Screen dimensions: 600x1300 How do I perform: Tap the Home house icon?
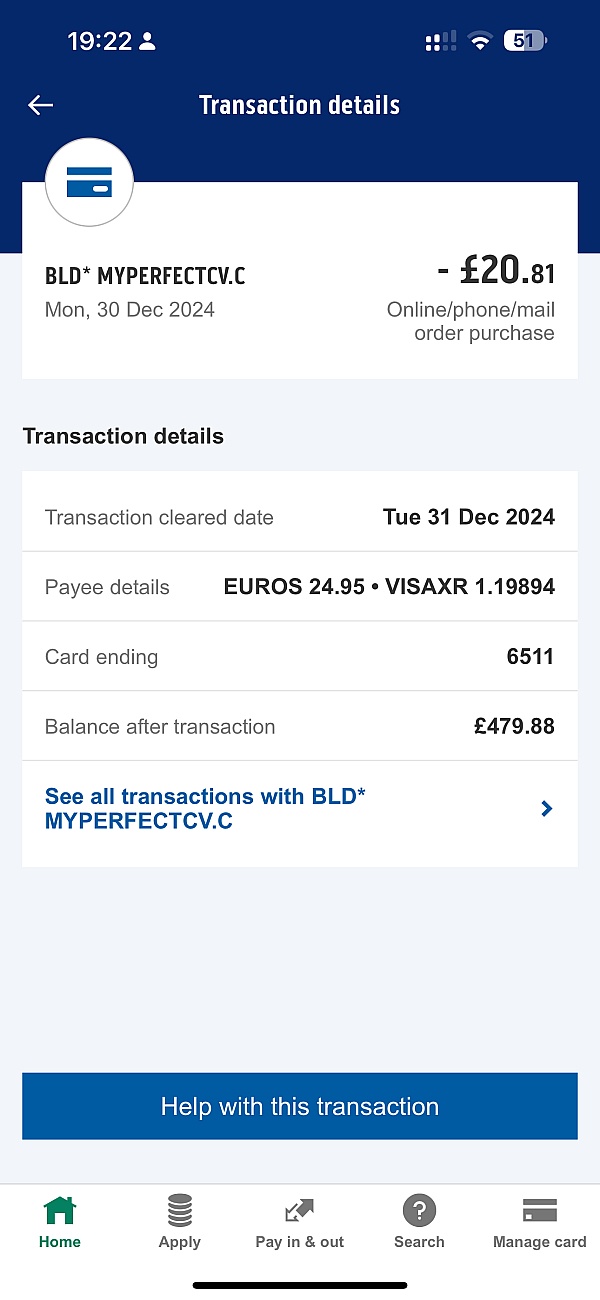[60, 1211]
